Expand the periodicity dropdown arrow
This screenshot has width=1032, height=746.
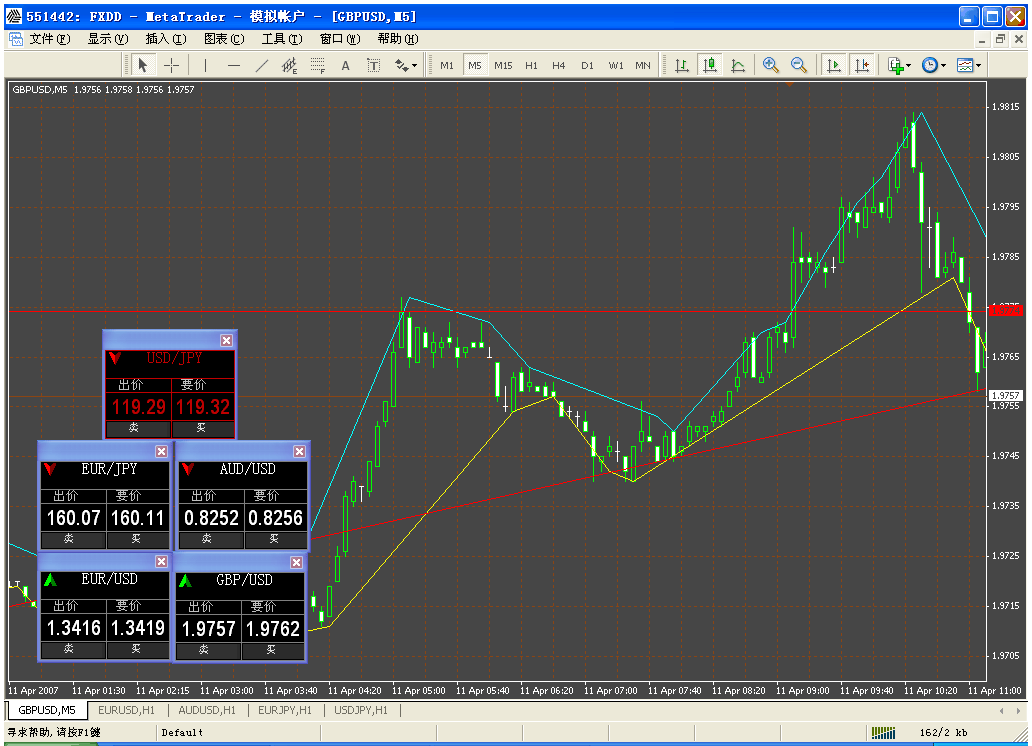[943, 66]
